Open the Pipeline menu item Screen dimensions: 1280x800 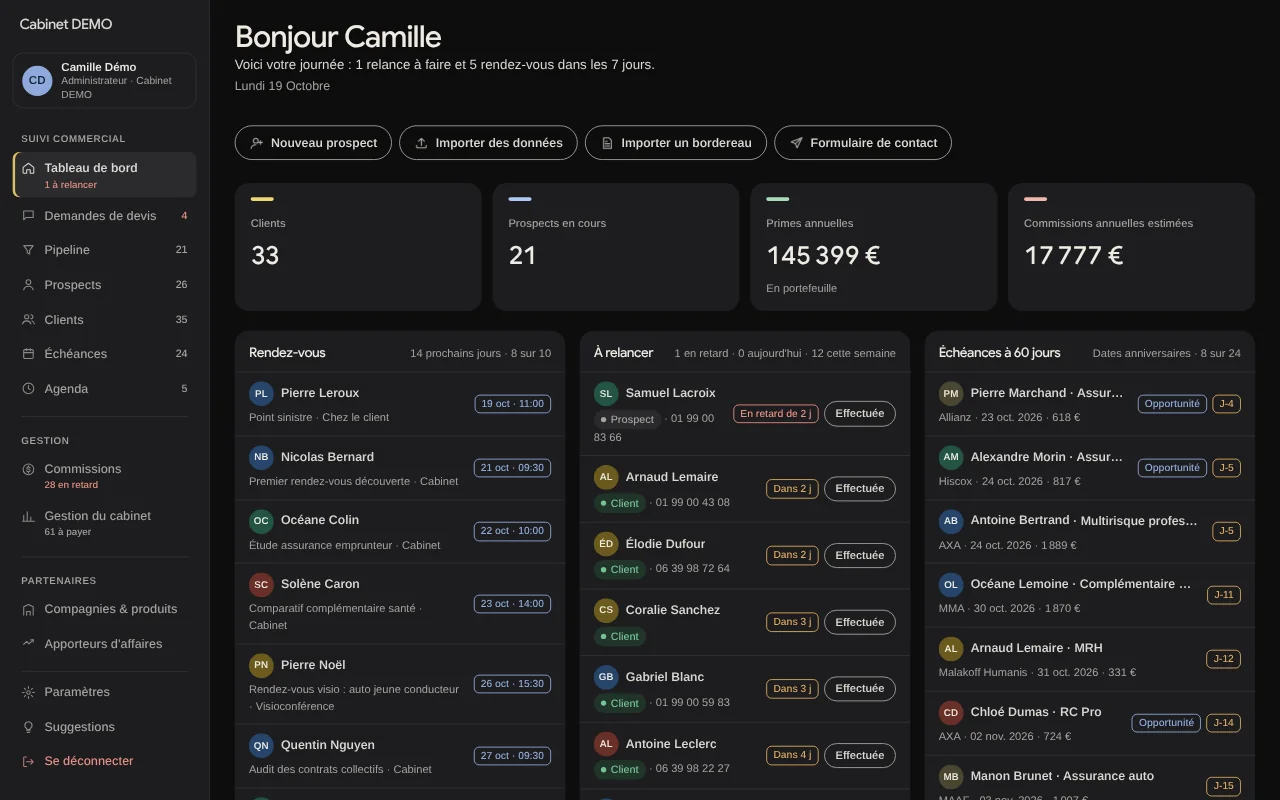(104, 250)
